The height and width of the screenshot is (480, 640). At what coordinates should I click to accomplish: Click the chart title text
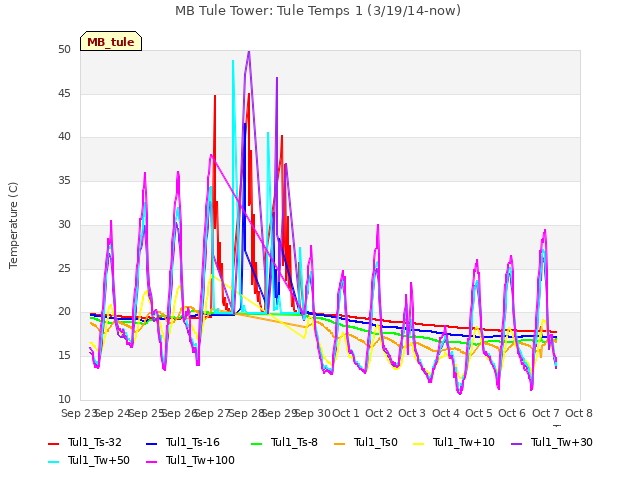coord(318,11)
